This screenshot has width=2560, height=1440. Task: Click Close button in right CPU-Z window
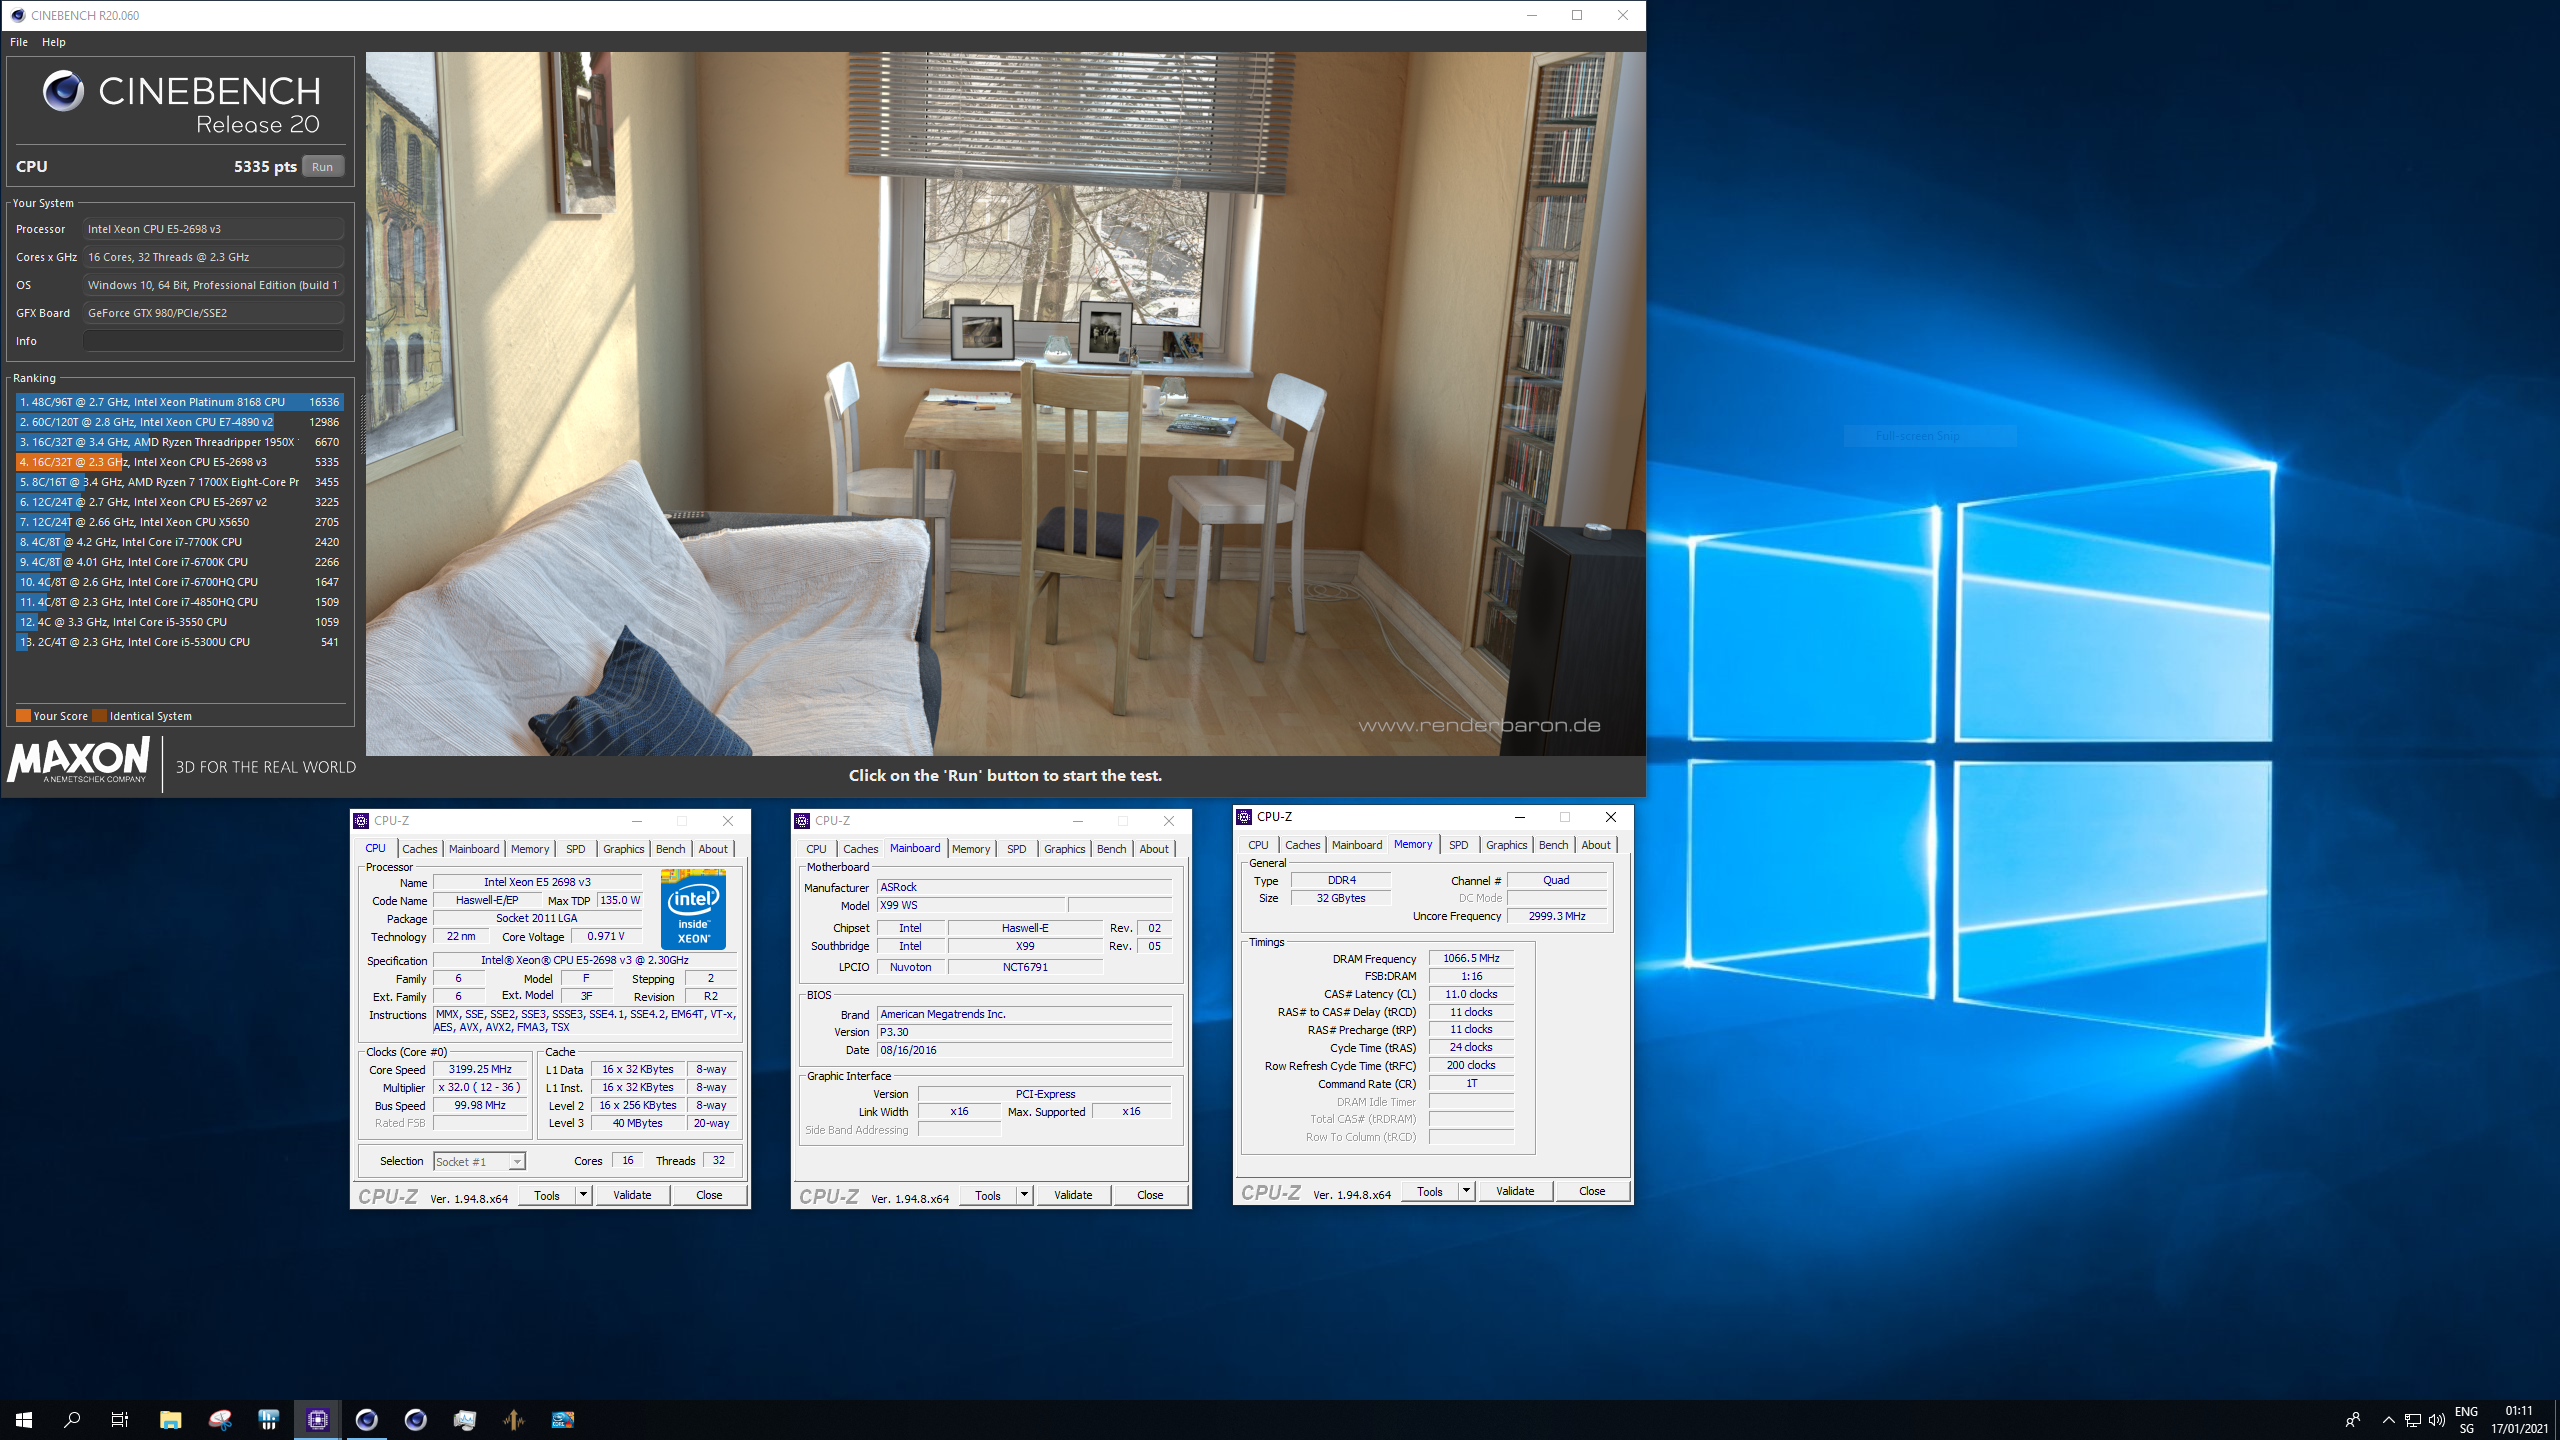point(1592,1191)
